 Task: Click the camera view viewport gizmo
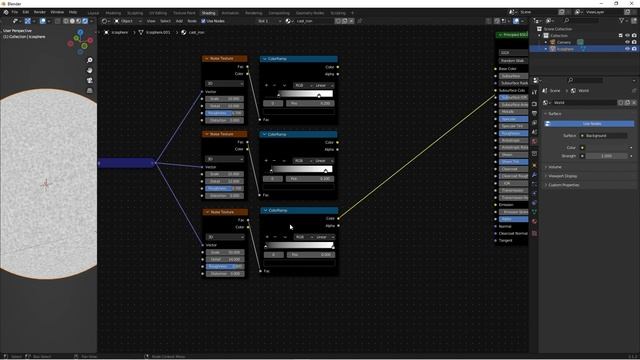tap(90, 80)
